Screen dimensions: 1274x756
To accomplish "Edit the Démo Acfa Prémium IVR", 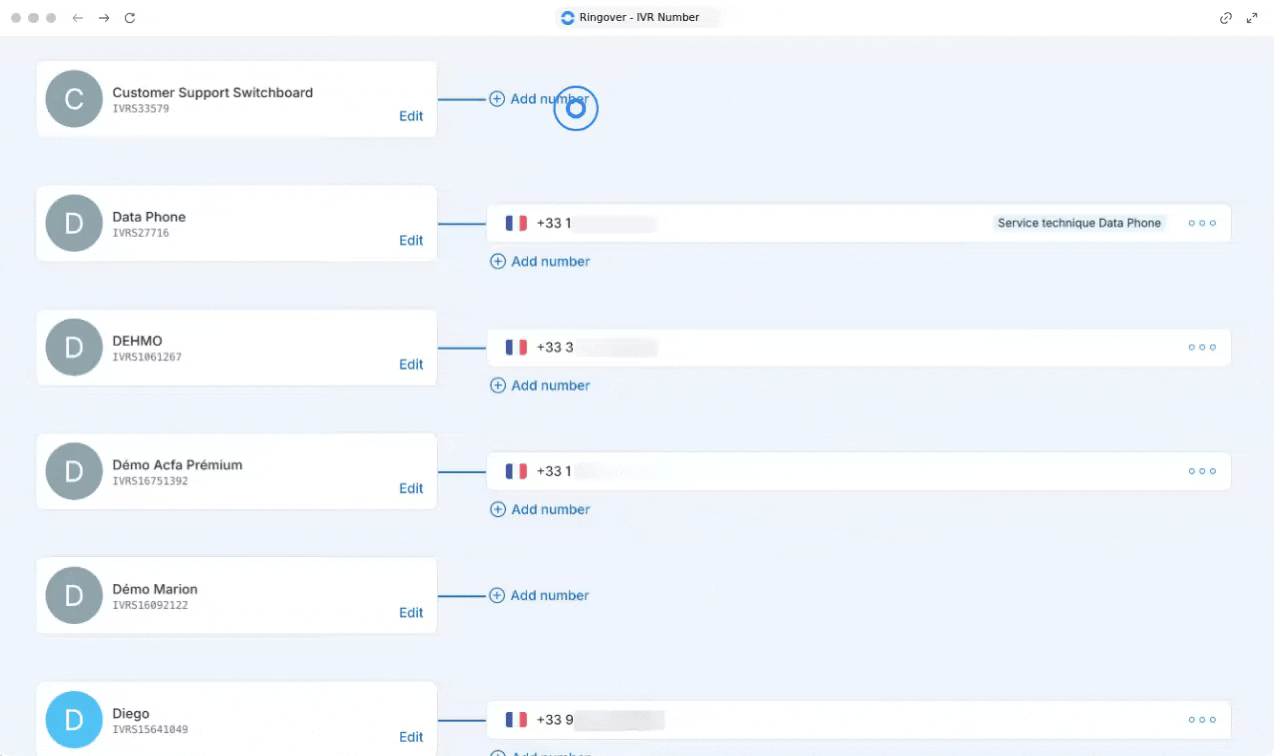I will click(x=411, y=488).
